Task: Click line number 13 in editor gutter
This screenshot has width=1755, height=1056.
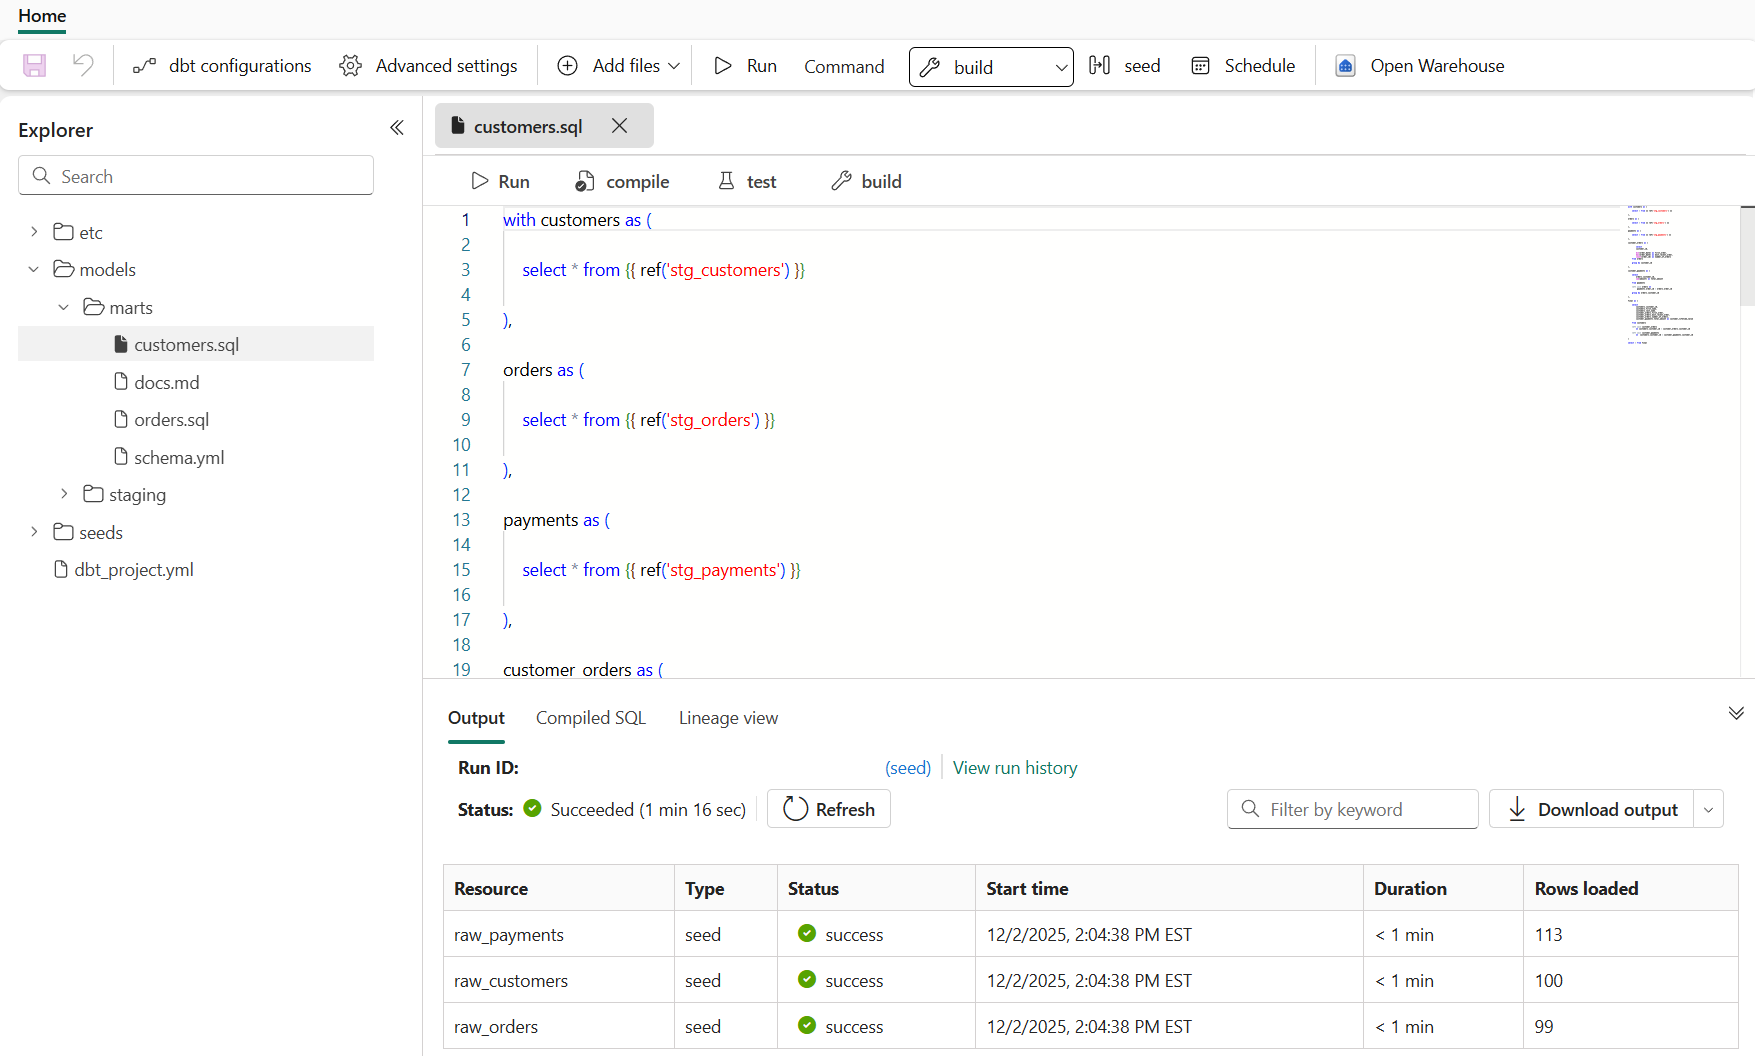Action: [461, 520]
